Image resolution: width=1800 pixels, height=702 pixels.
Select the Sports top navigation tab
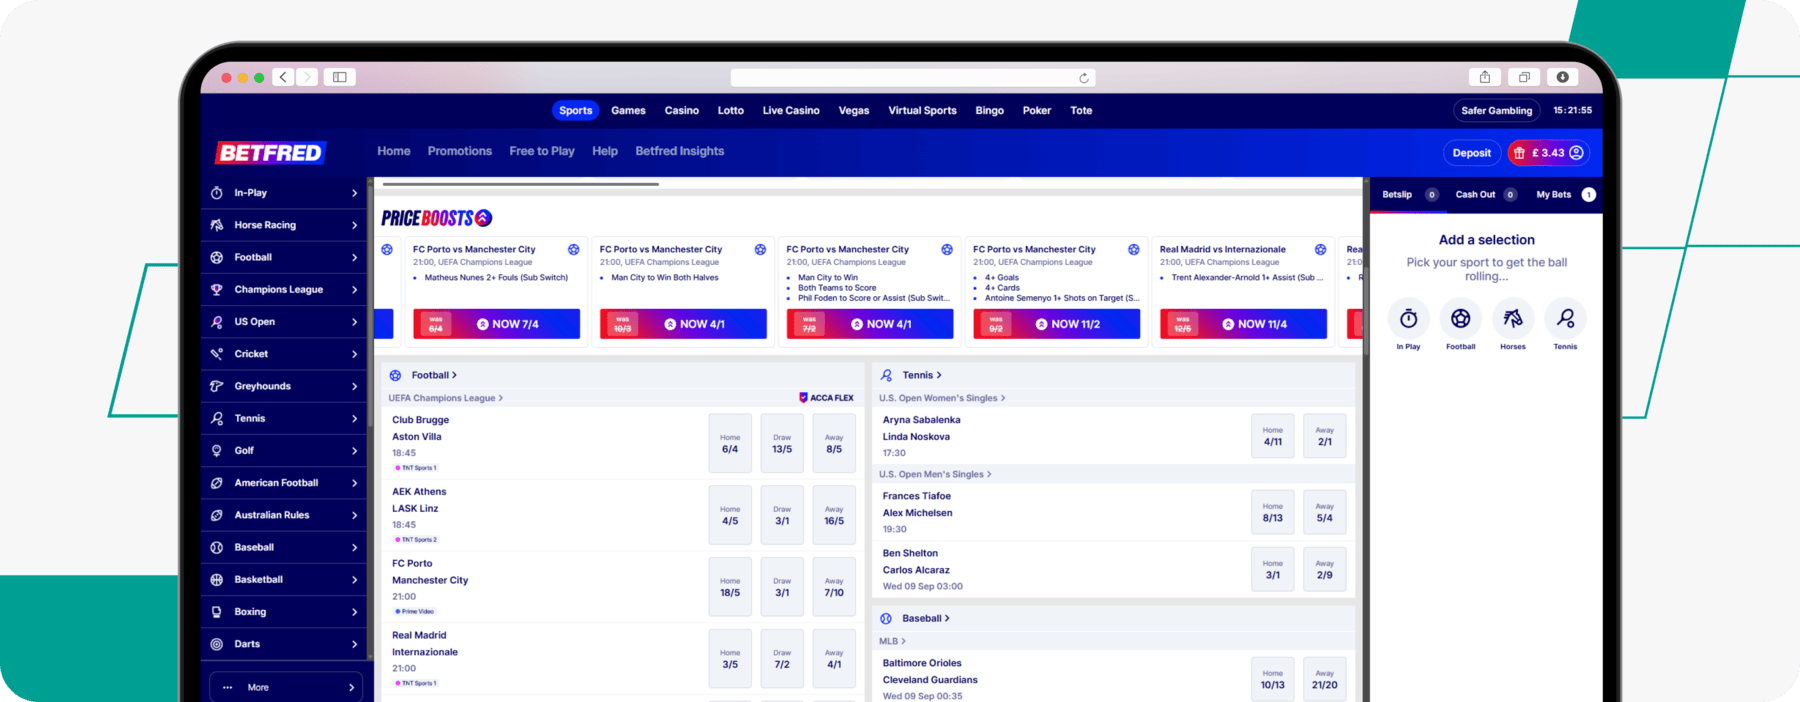[x=575, y=111]
